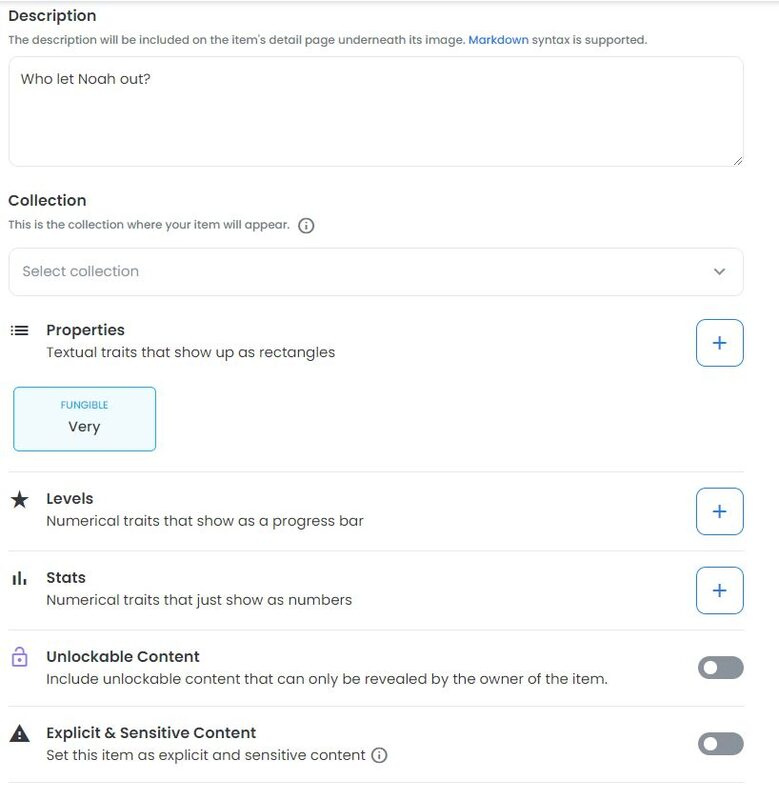Open the Select collection dropdown
The width and height of the screenshot is (779, 800).
[x=375, y=271]
